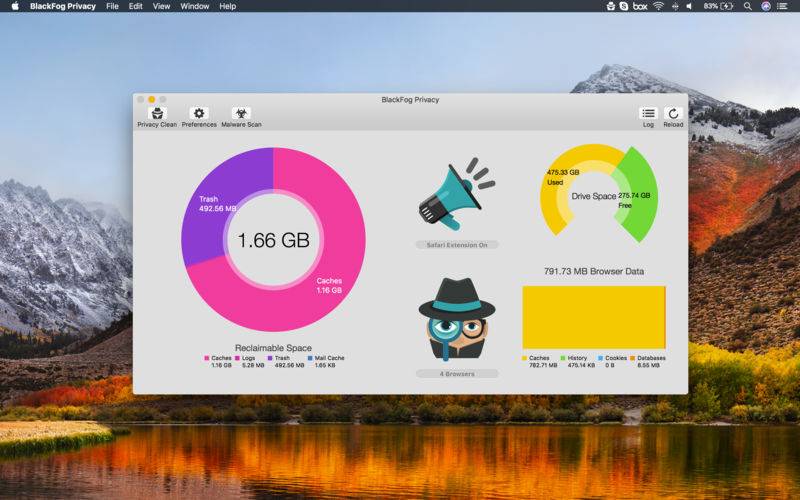Click the 4 Browsers button
This screenshot has width=800, height=500.
457,374
